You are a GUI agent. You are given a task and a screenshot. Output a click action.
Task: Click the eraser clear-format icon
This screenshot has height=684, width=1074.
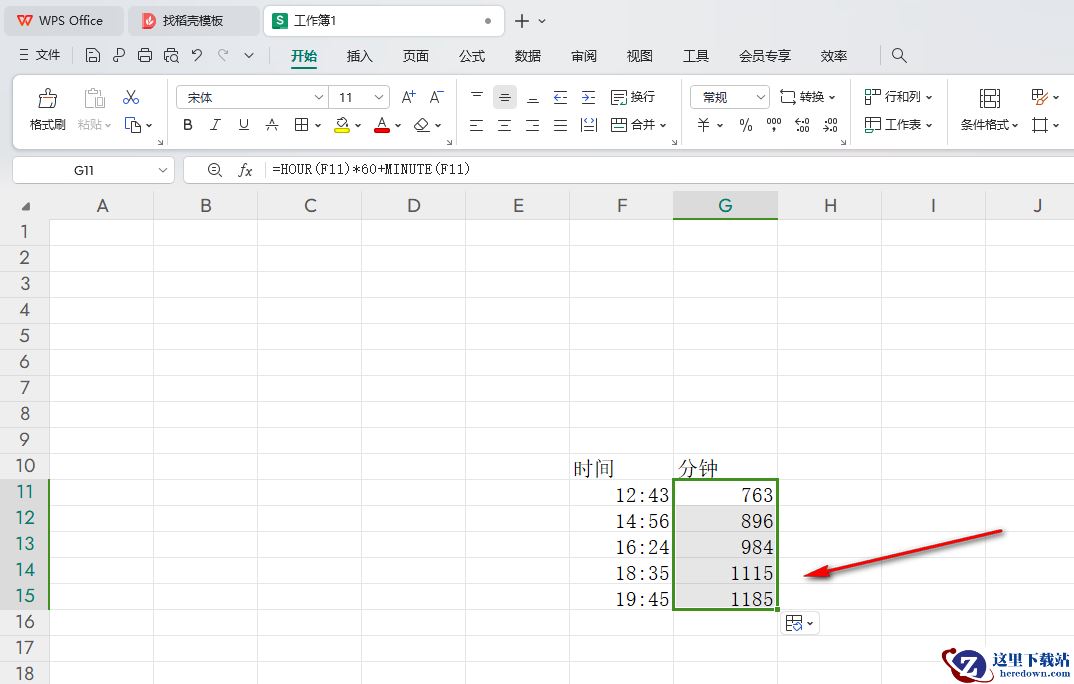pyautogui.click(x=422, y=125)
